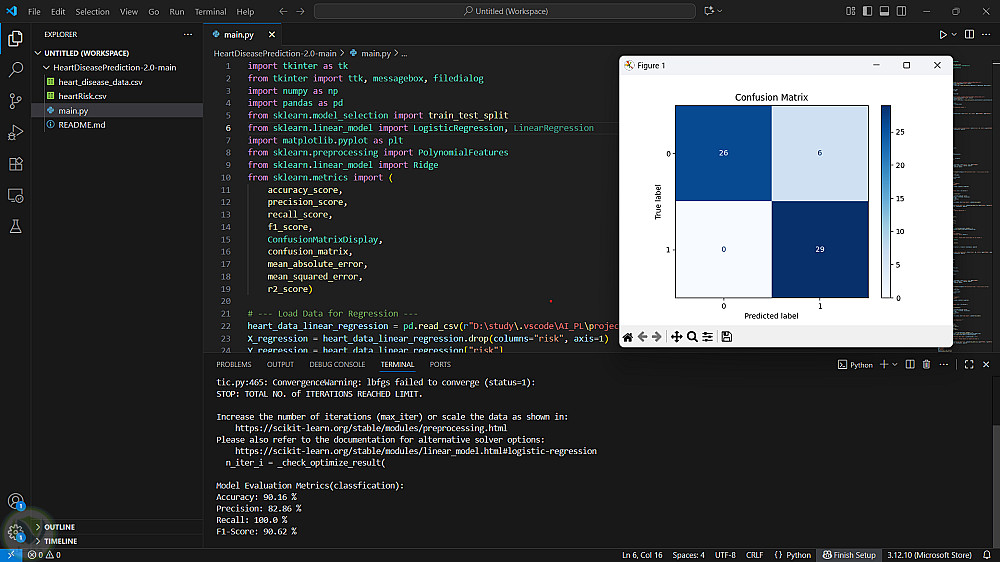Click the matplotlib Save figure icon
Viewport: 1000px width, 562px height.
pos(726,337)
